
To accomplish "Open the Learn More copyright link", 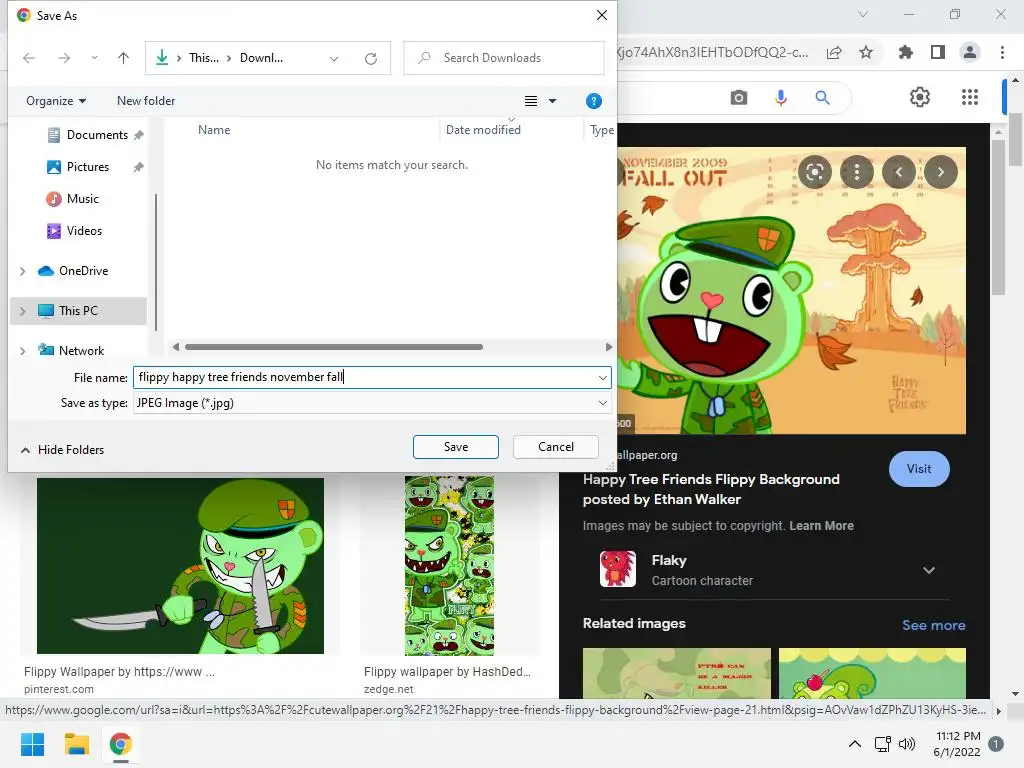I will click(821, 526).
